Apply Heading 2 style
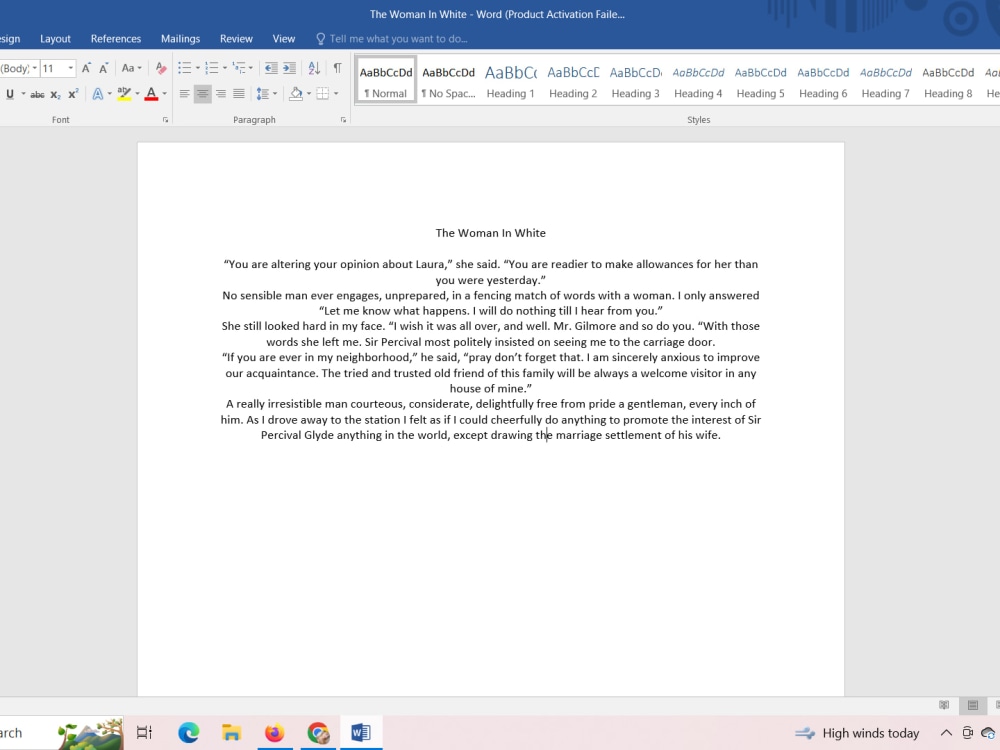 pos(573,82)
